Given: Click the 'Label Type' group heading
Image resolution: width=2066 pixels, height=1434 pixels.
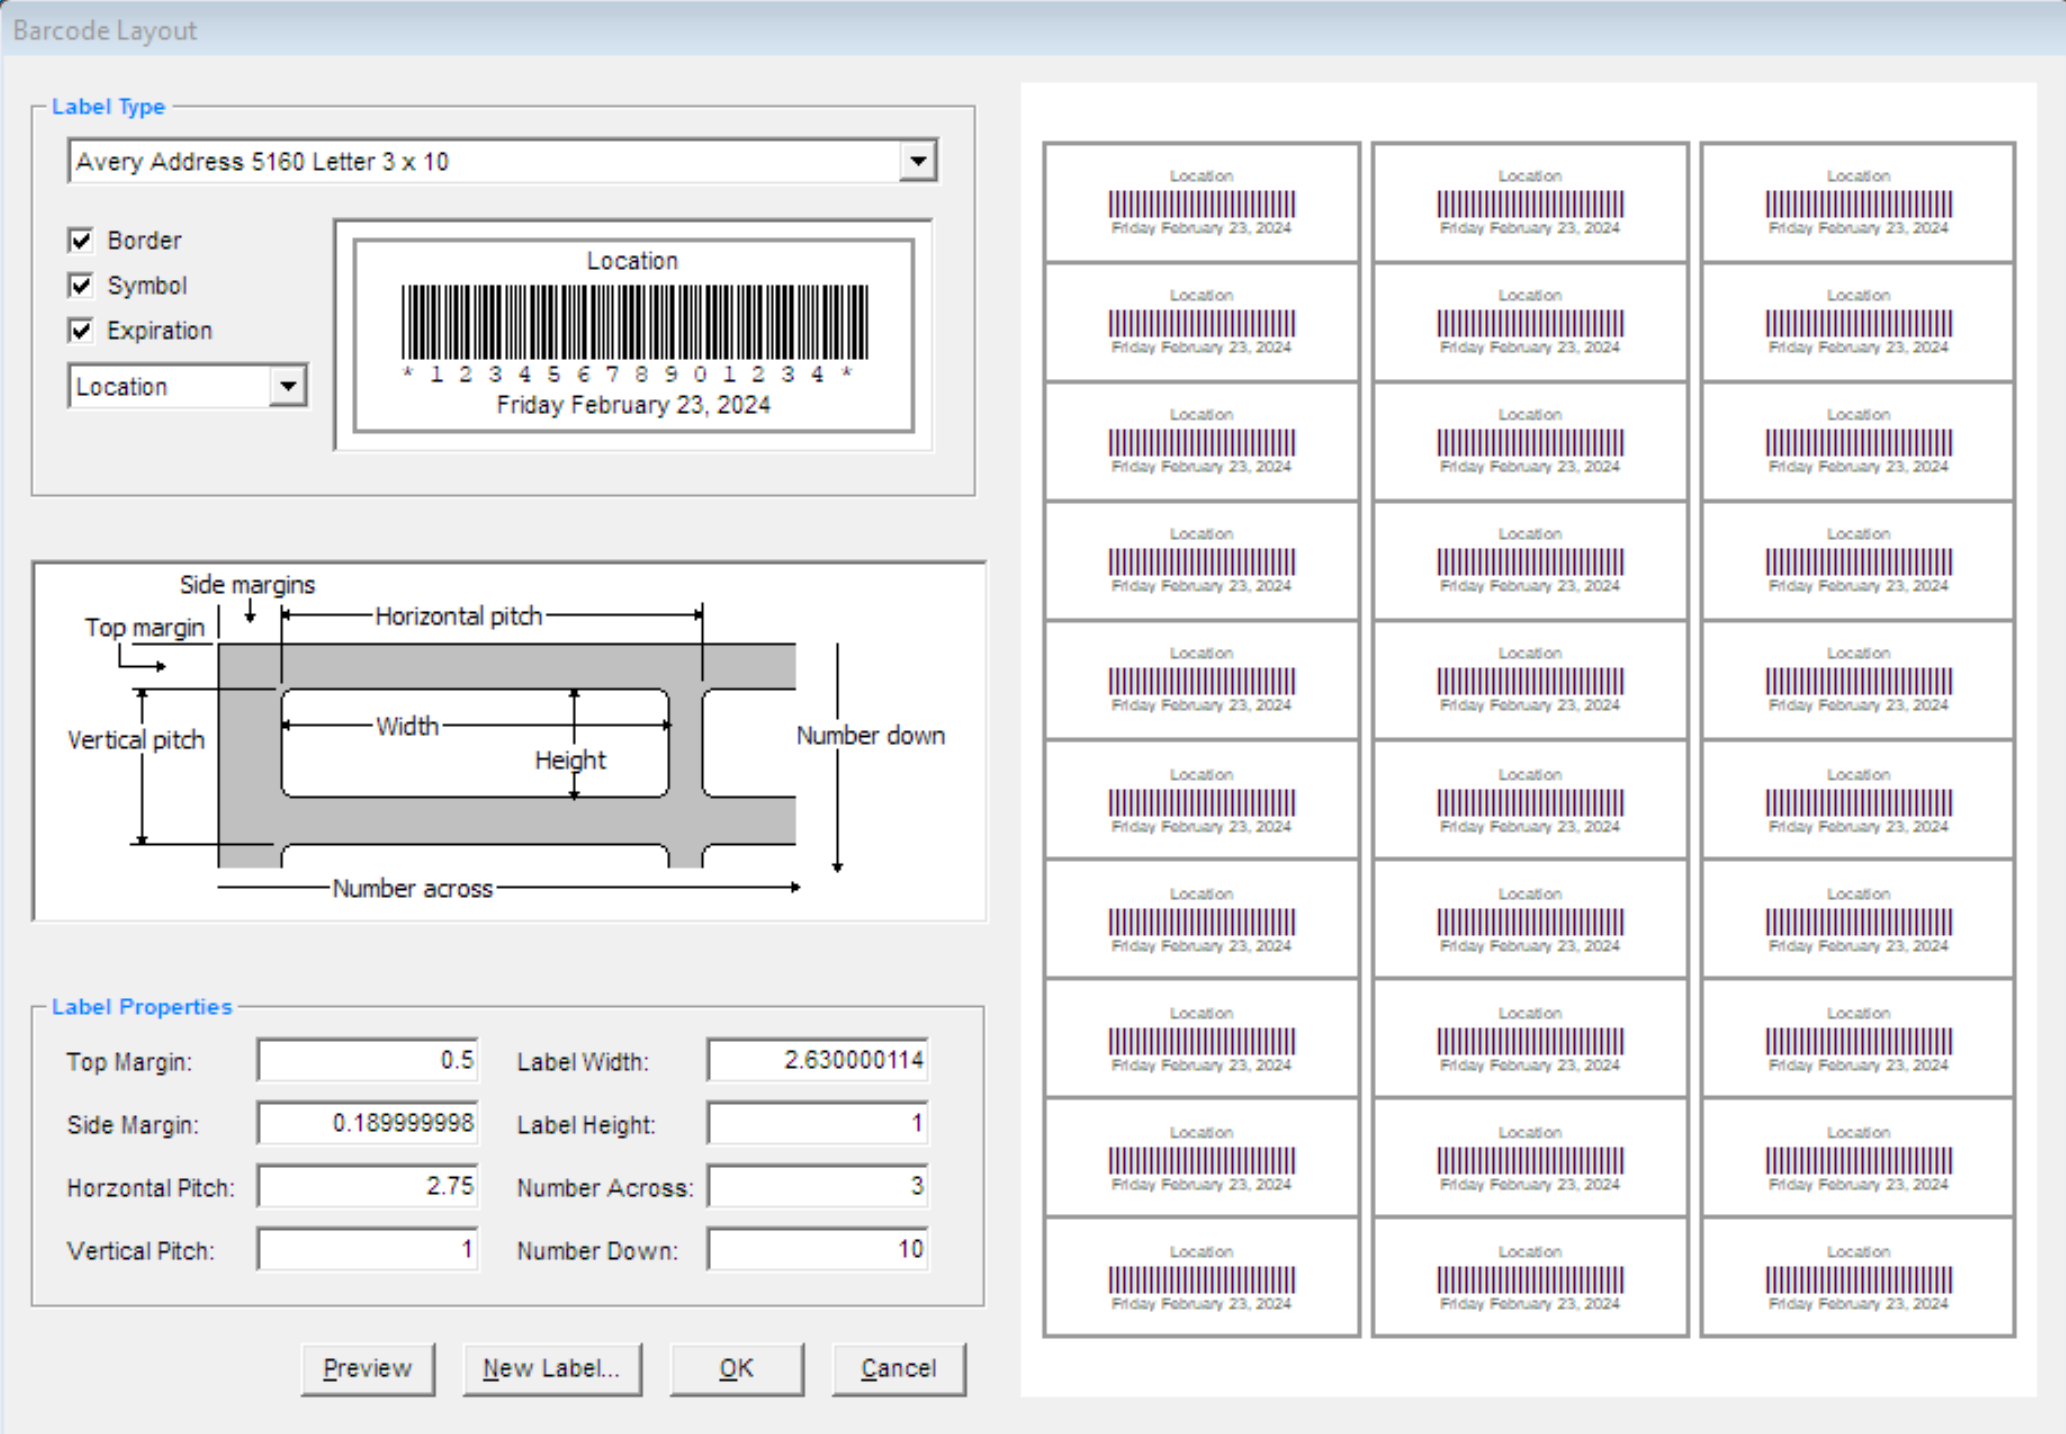Looking at the screenshot, I should [108, 107].
